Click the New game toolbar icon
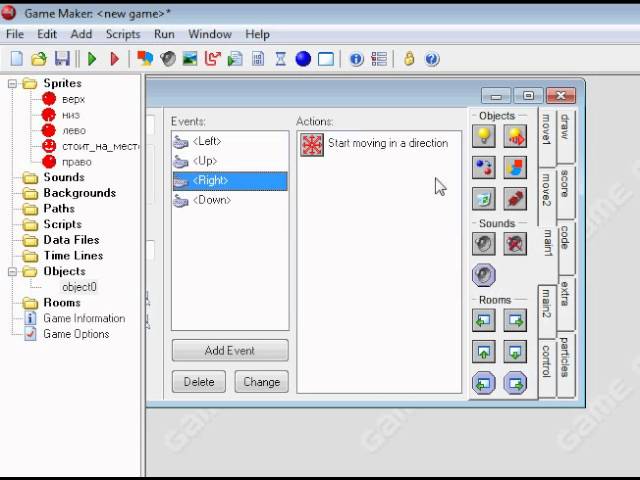Image resolution: width=640 pixels, height=480 pixels. pyautogui.click(x=17, y=59)
